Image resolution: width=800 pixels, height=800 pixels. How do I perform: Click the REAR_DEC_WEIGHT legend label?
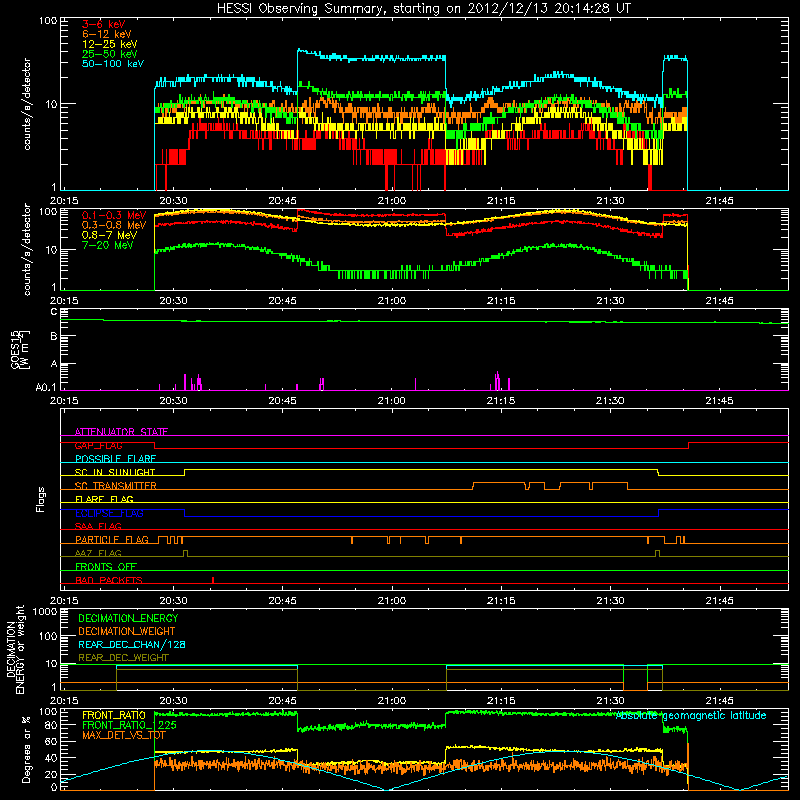point(123,658)
